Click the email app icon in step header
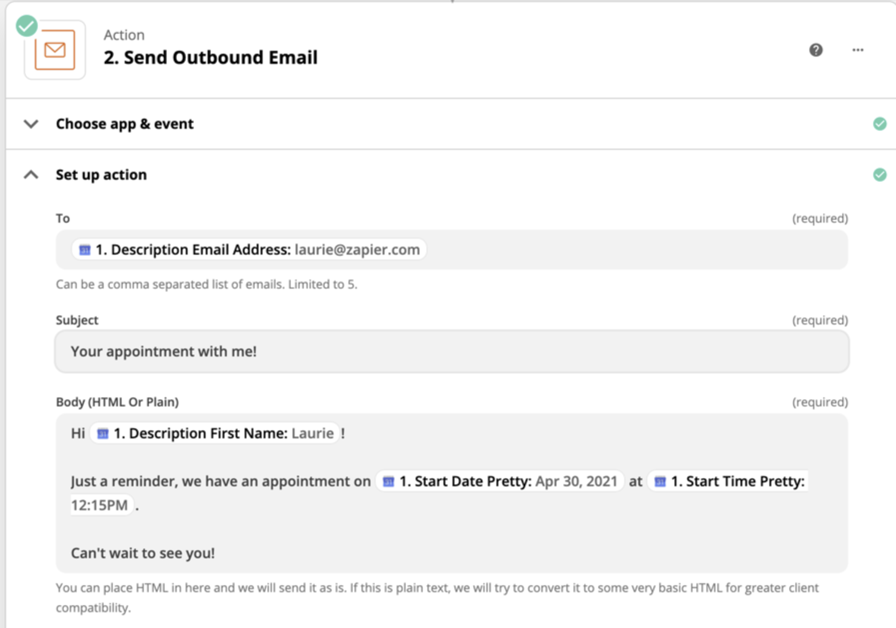This screenshot has height=628, width=896. point(55,50)
